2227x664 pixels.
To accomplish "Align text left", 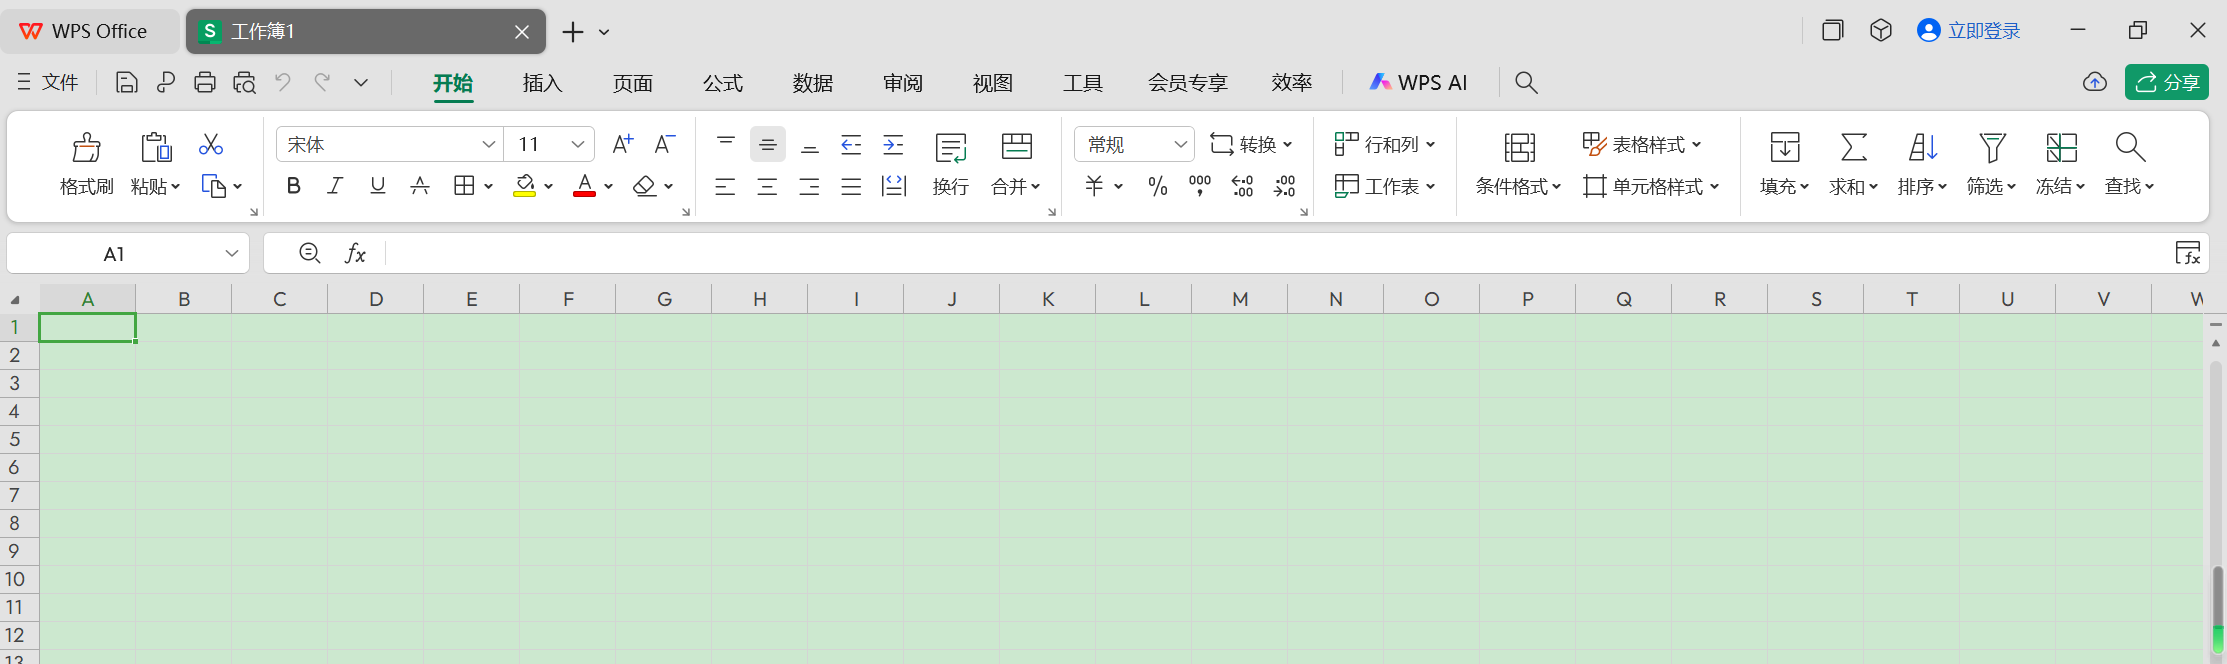I will (725, 186).
